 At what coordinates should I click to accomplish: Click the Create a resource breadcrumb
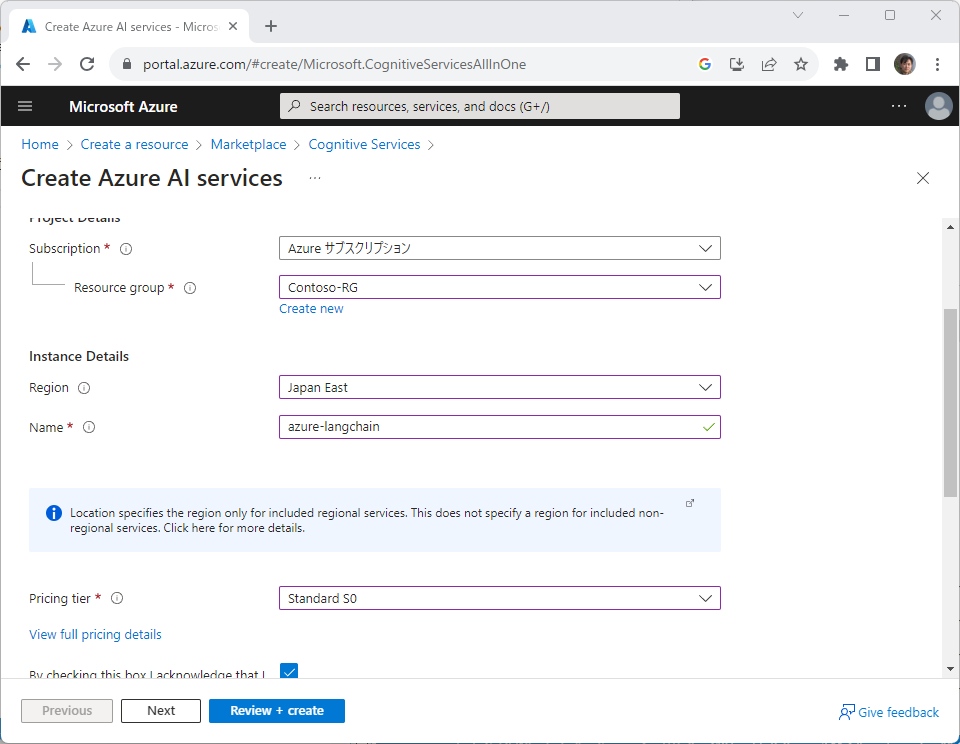tap(135, 145)
